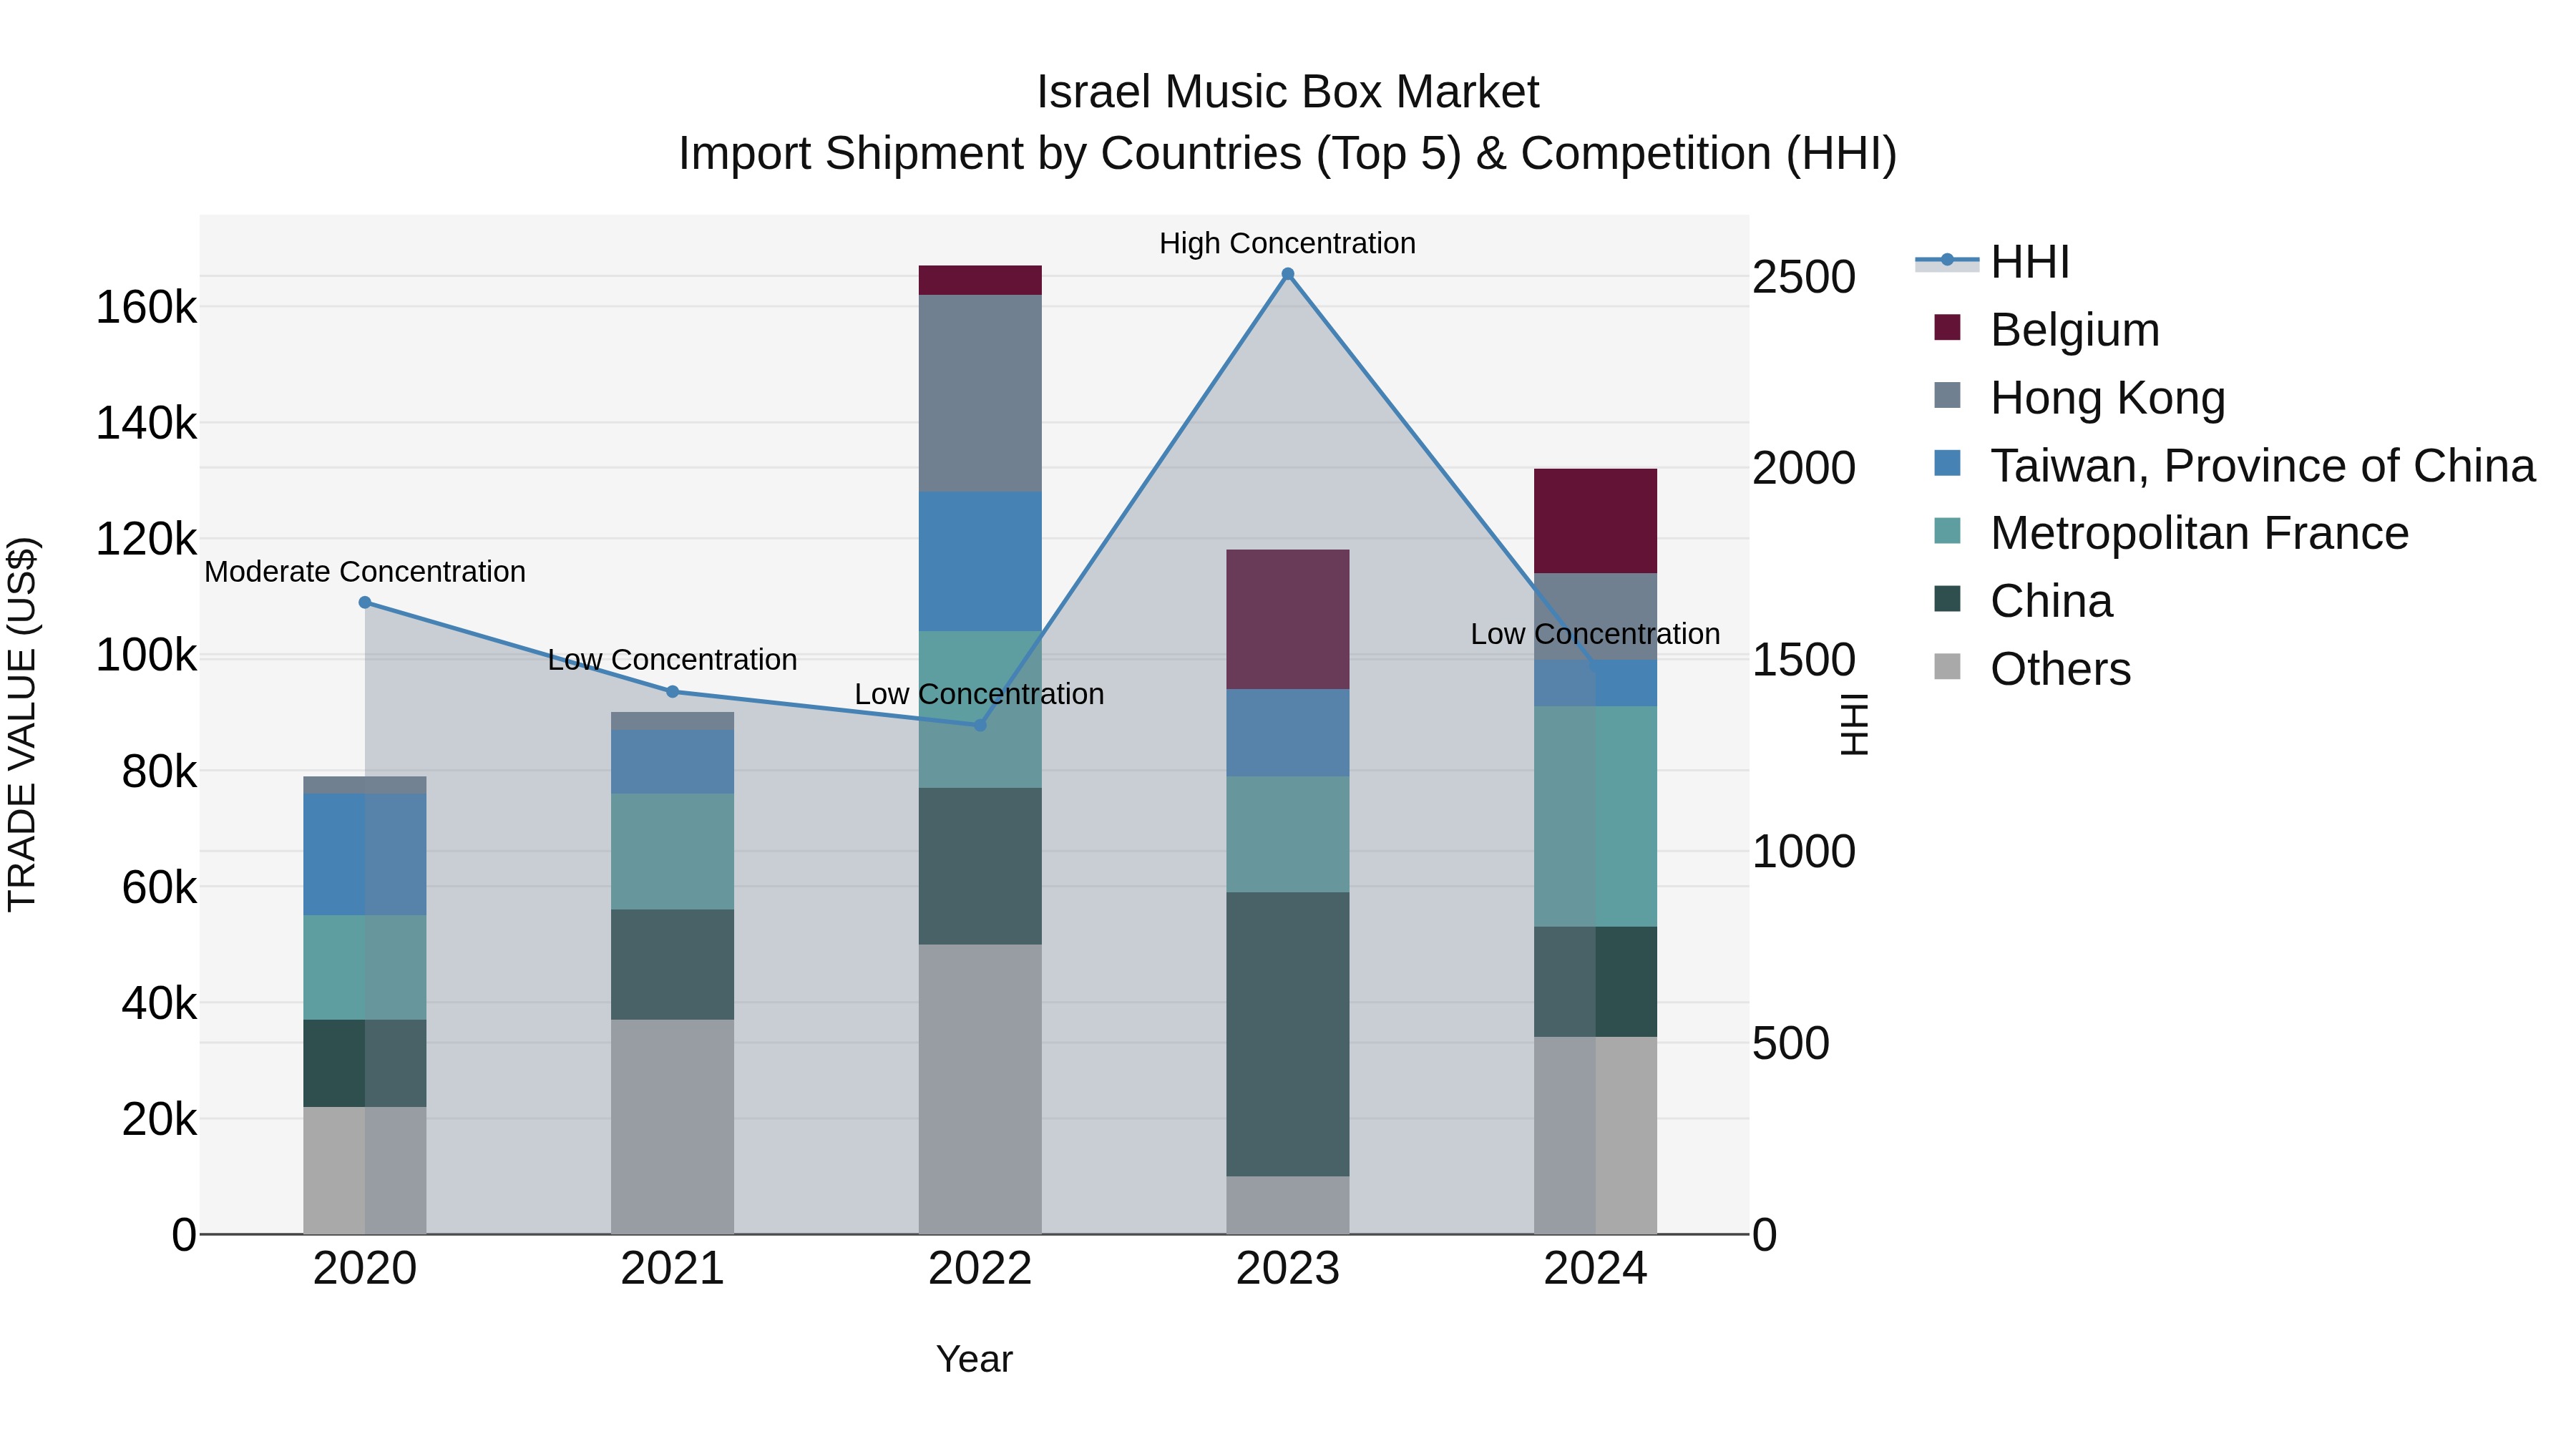Click the 'TRADE VALUE (US$)' axis title
The width and height of the screenshot is (2576, 1449).
click(22, 724)
